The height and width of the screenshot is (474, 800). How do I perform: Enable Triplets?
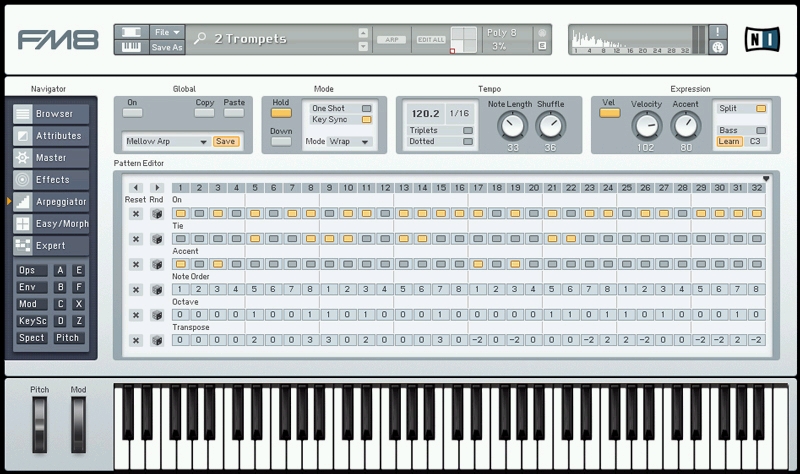(468, 131)
